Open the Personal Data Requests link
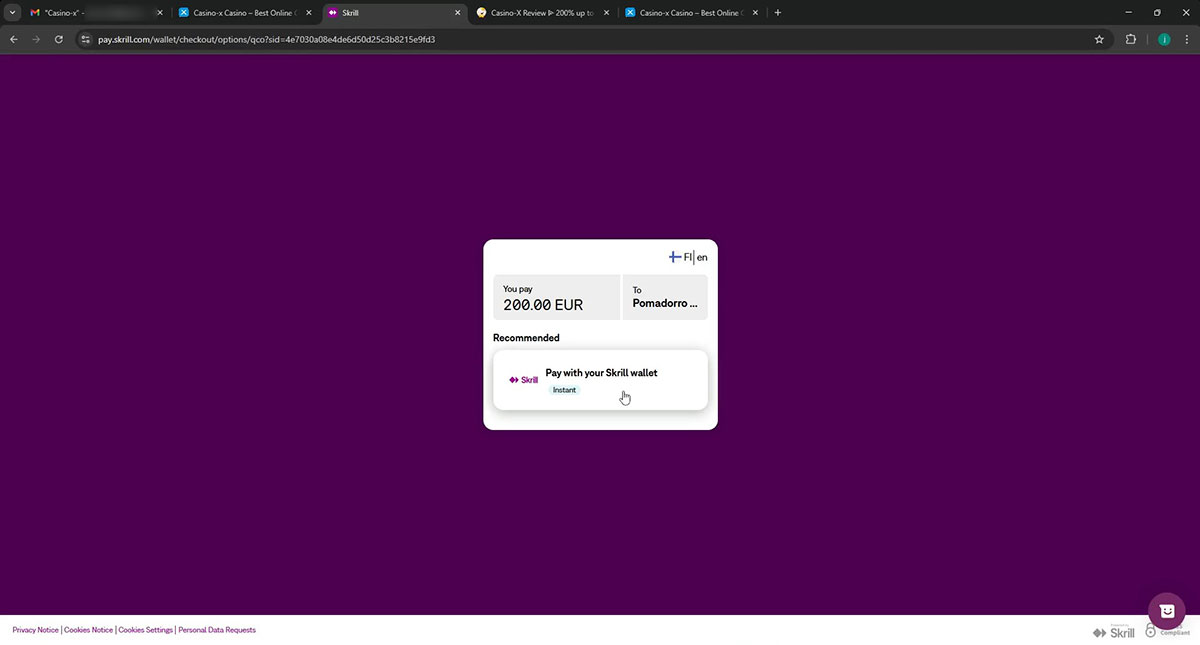The width and height of the screenshot is (1200, 645). tap(217, 630)
